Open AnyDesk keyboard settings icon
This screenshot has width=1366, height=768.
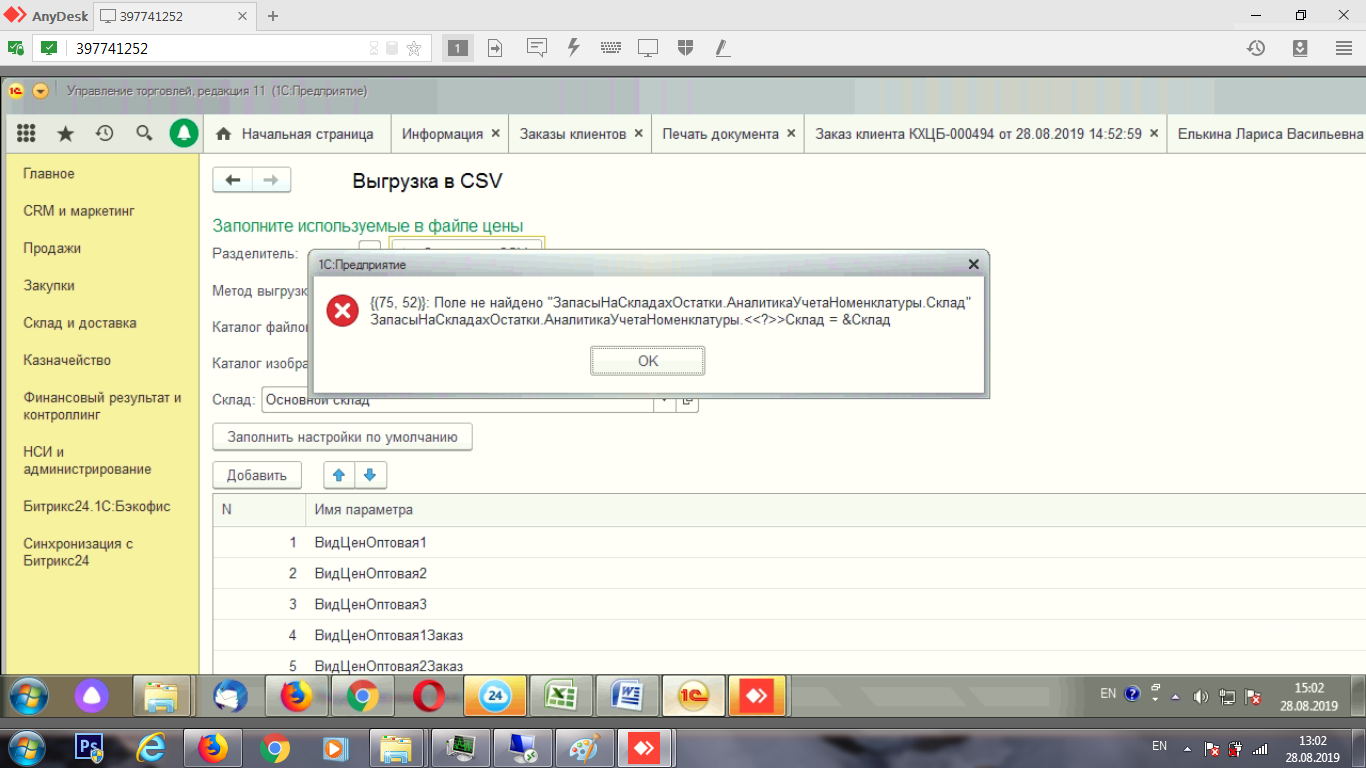(611, 48)
